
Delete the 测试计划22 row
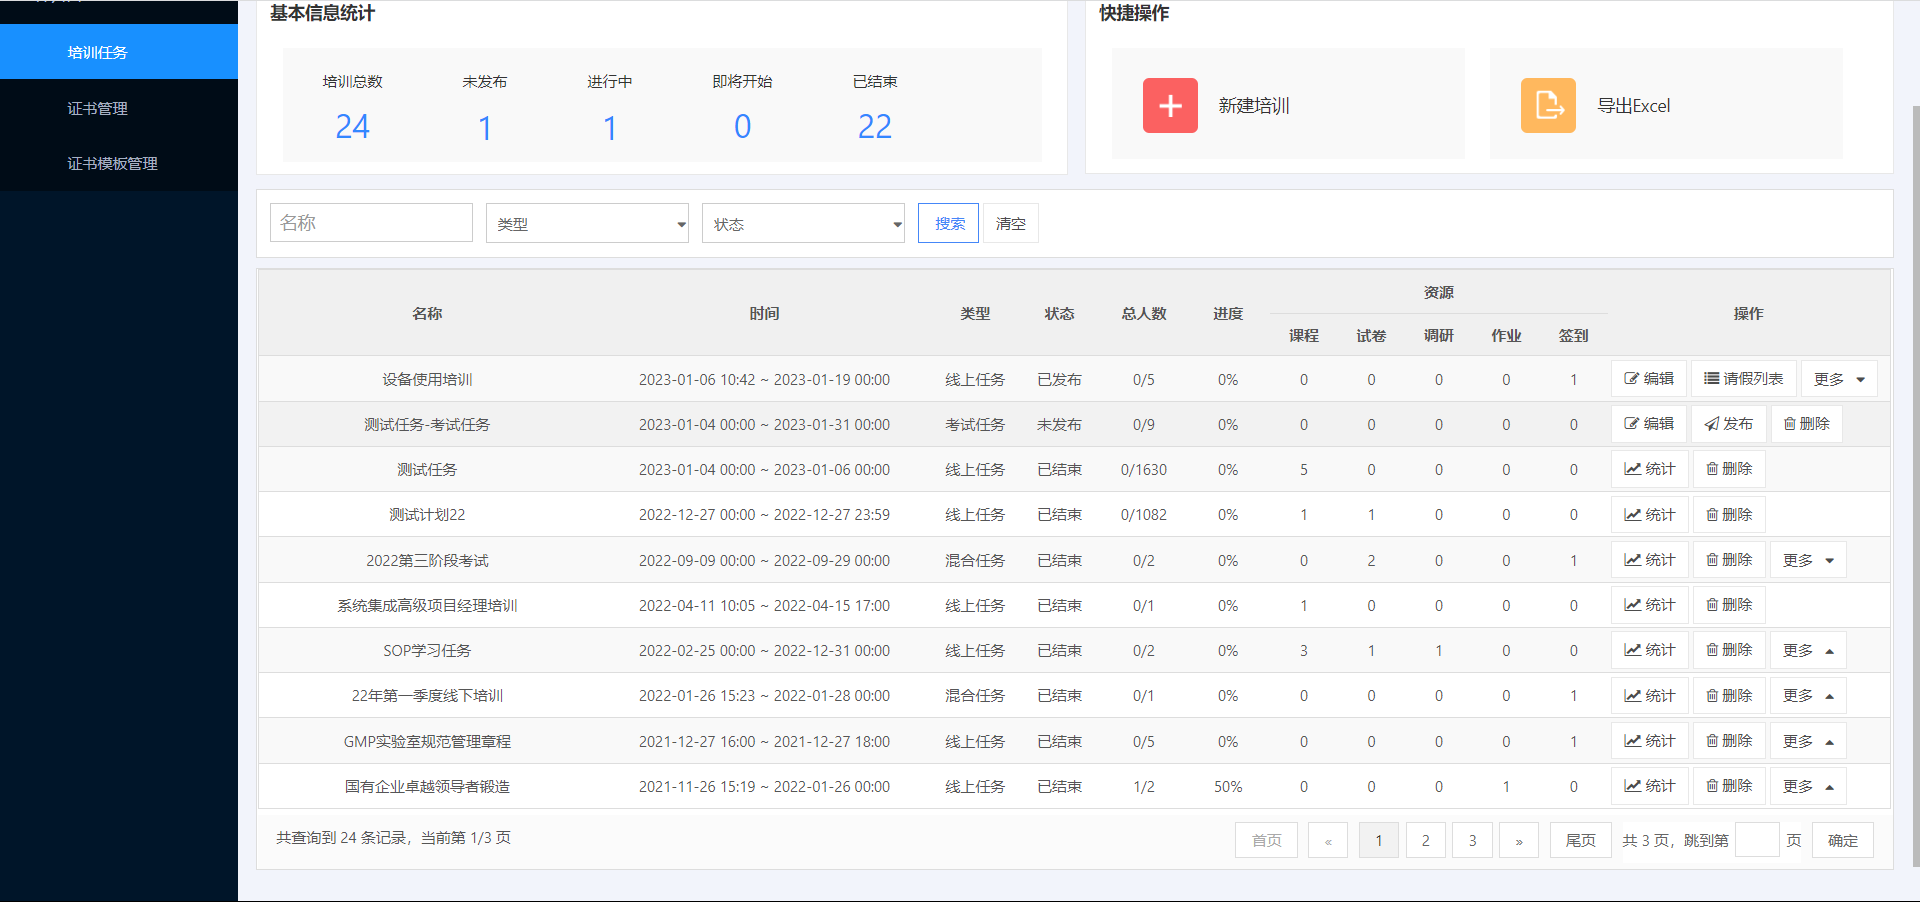click(x=1729, y=515)
